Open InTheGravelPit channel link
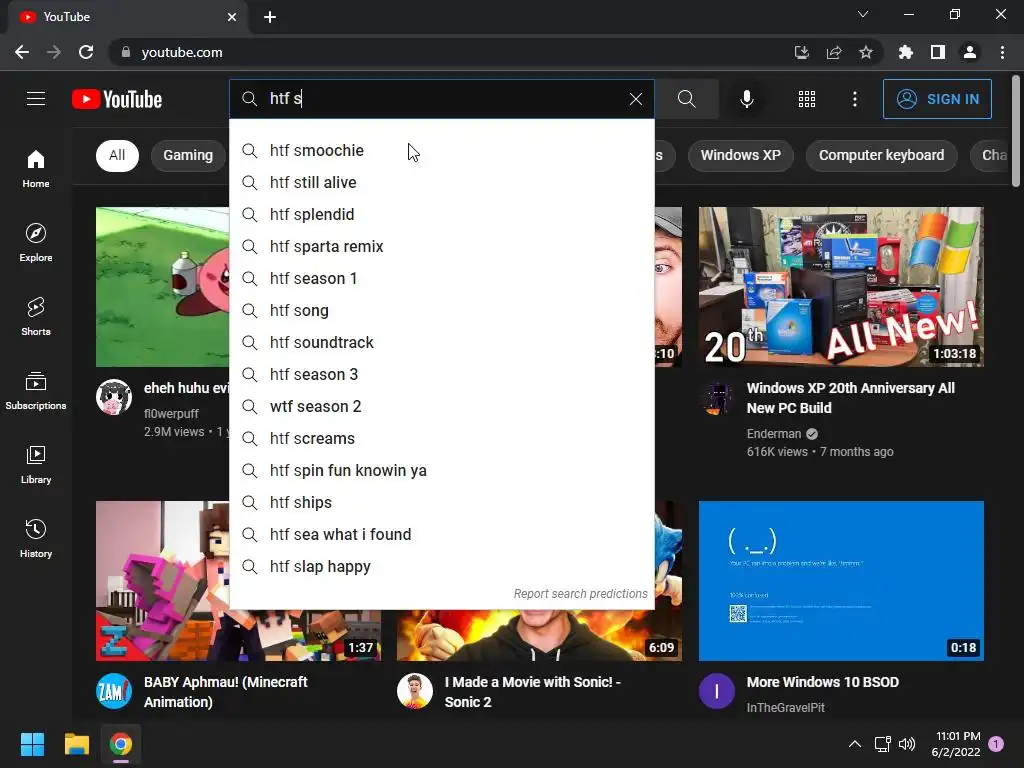Image resolution: width=1024 pixels, height=768 pixels. [786, 707]
